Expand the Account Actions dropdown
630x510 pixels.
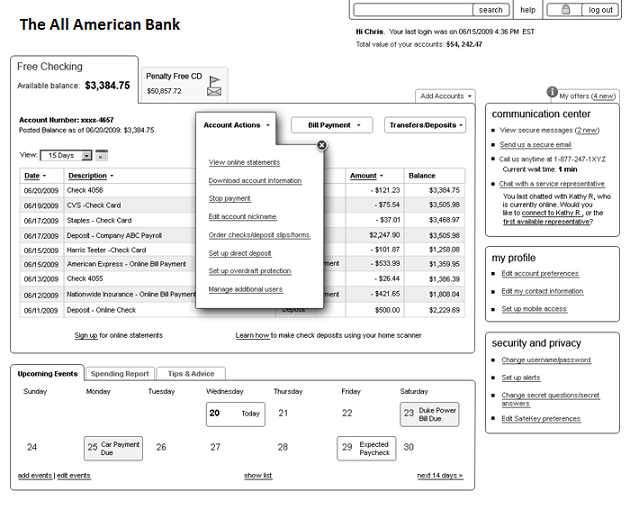[x=236, y=125]
